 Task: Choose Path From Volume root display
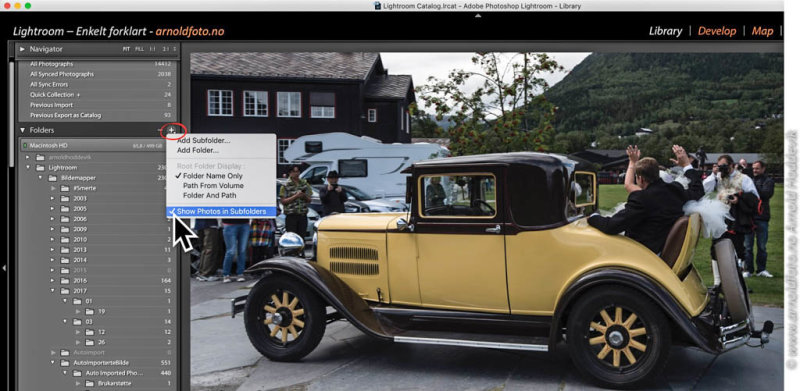pyautogui.click(x=213, y=185)
